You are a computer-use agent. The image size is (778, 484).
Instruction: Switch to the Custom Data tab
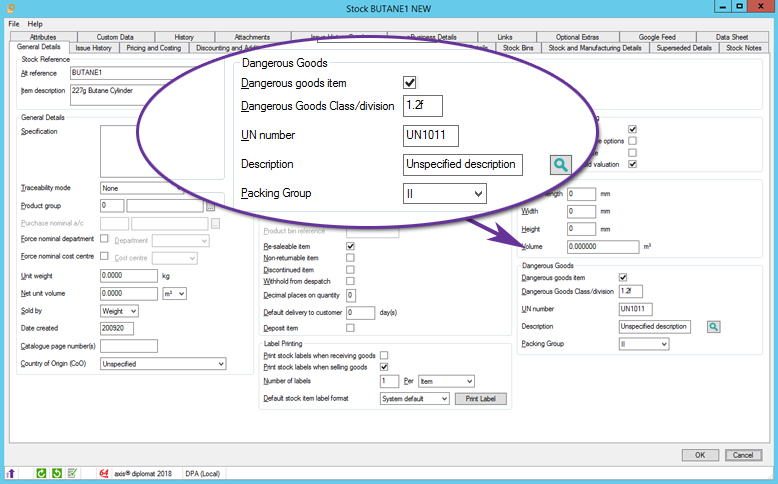click(115, 37)
